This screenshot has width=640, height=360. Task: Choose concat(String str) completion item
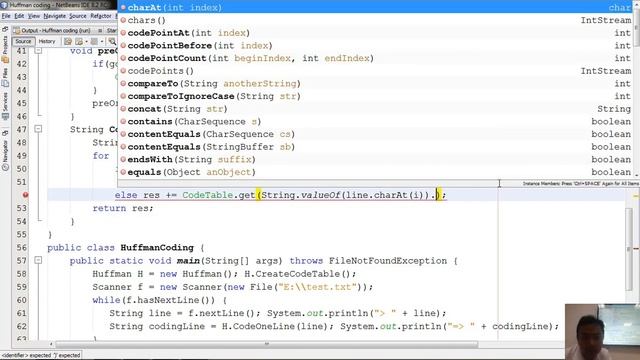376,109
